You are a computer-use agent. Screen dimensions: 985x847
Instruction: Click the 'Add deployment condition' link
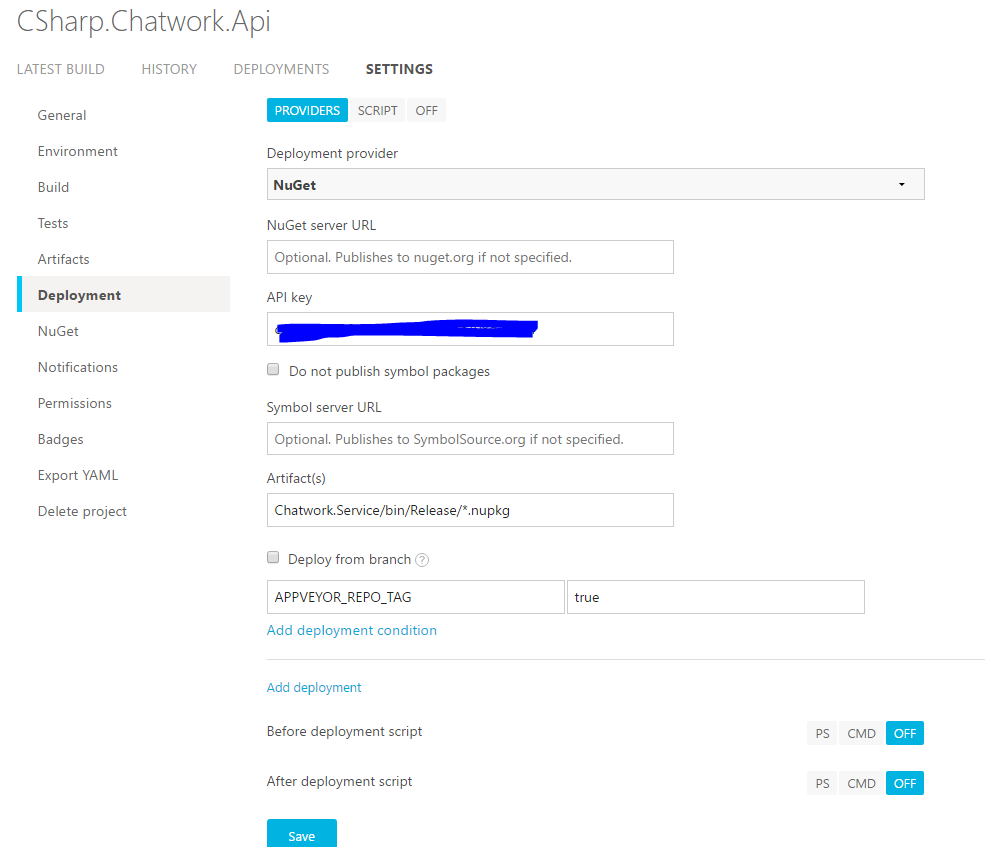[352, 630]
